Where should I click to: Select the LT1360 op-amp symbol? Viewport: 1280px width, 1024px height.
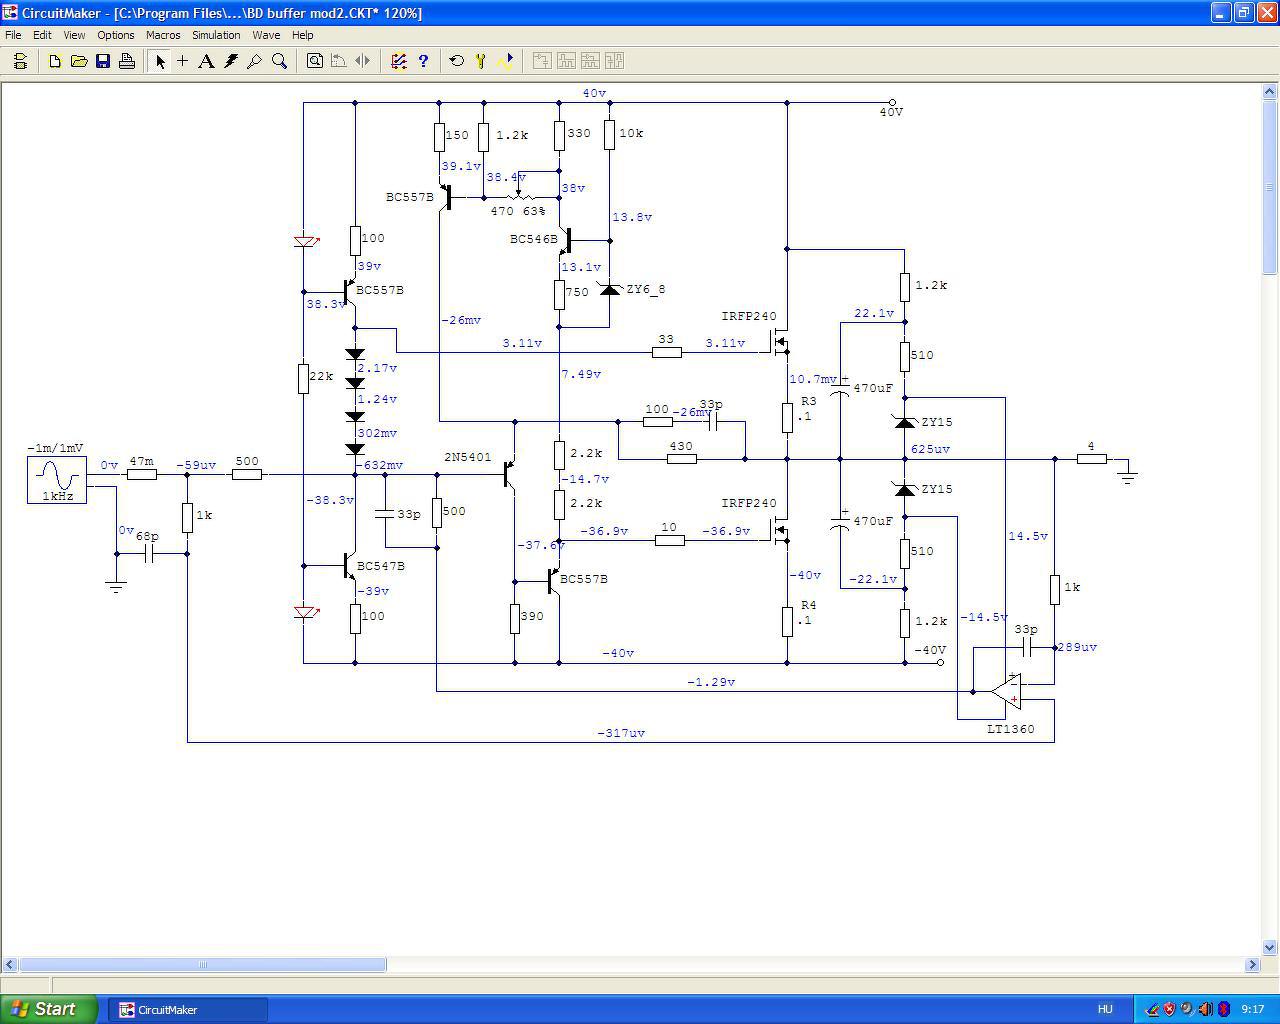[x=1007, y=690]
